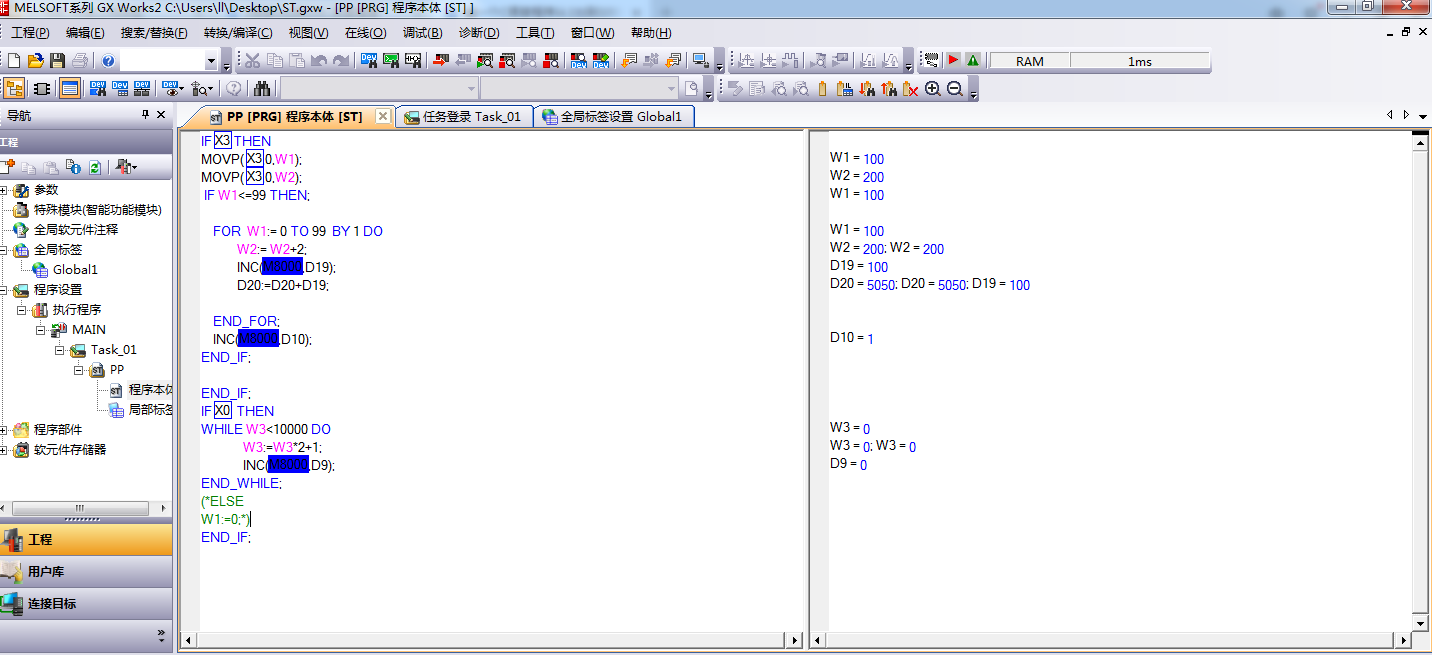1432x655 pixels.
Task: Click the Save project icon
Action: coord(57,61)
